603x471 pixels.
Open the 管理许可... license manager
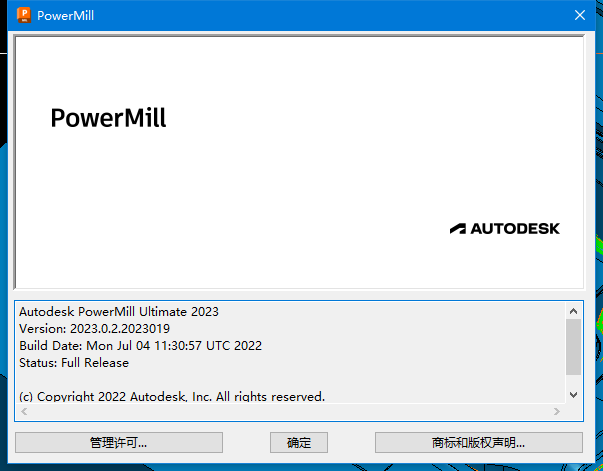click(x=119, y=443)
